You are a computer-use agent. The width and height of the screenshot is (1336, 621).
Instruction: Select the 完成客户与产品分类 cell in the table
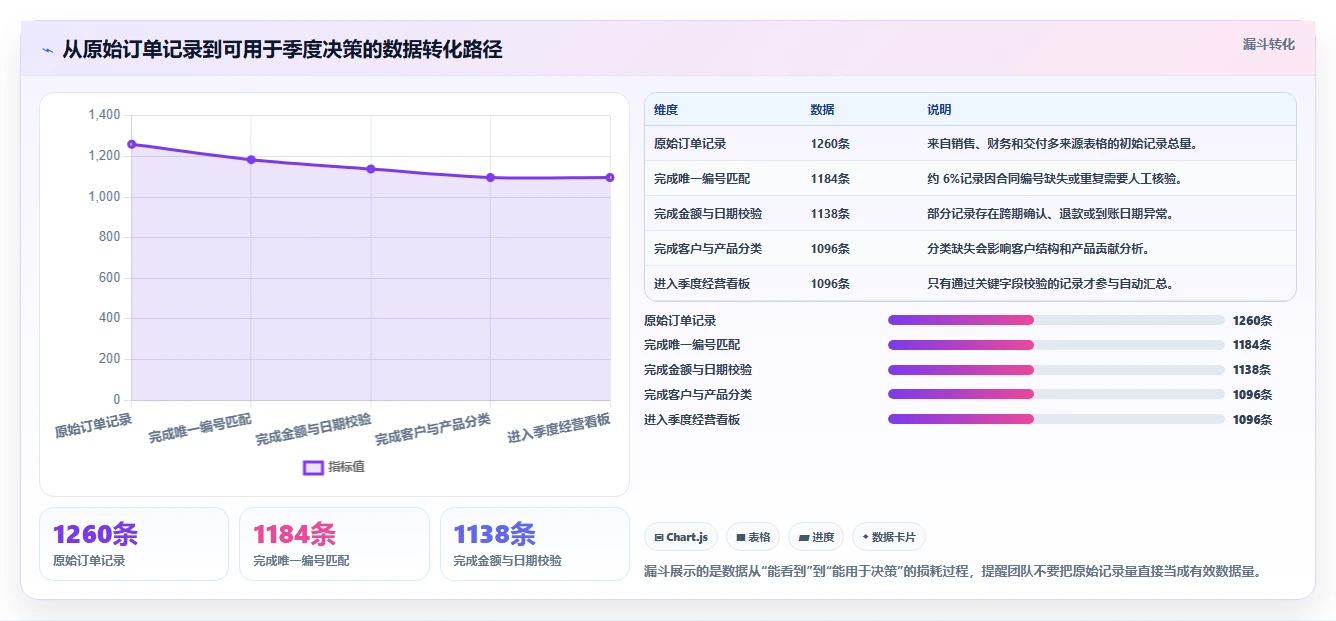coord(708,249)
